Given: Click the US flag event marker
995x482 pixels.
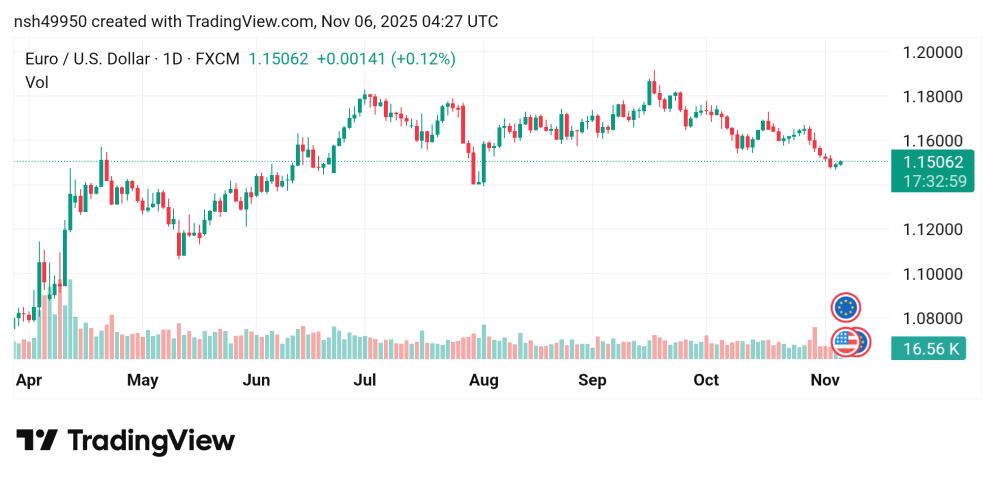Looking at the screenshot, I should (846, 342).
